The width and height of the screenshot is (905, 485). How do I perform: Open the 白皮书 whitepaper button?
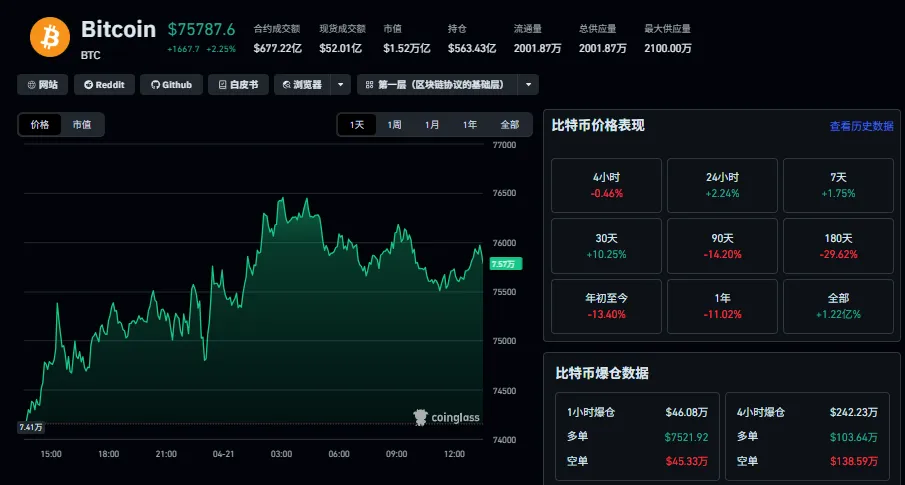tap(238, 85)
